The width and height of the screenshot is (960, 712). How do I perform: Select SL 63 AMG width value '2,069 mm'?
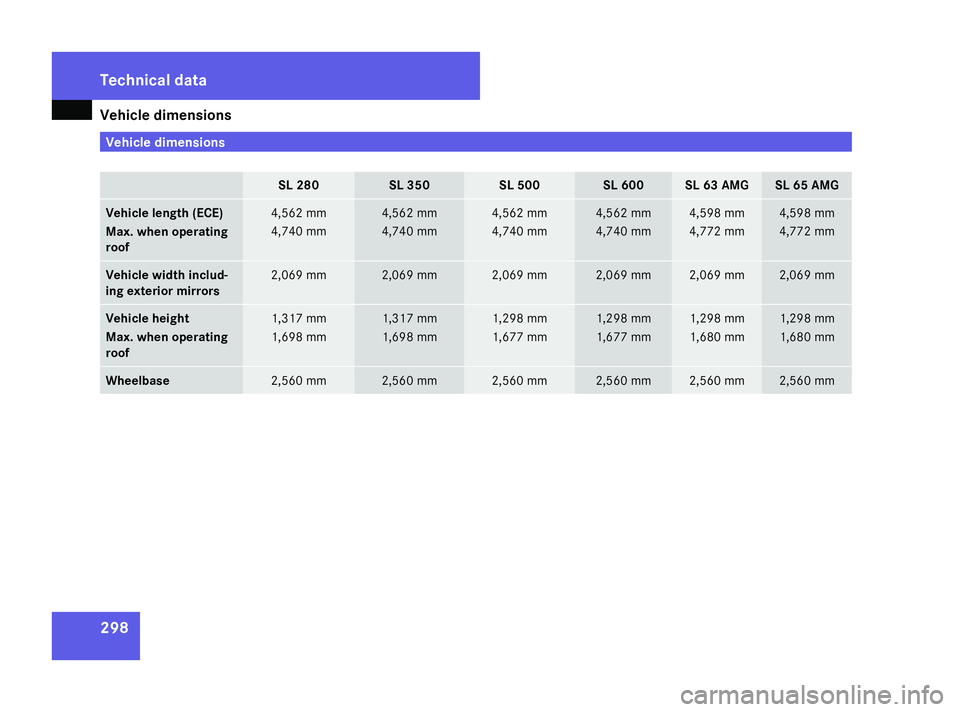coord(717,275)
